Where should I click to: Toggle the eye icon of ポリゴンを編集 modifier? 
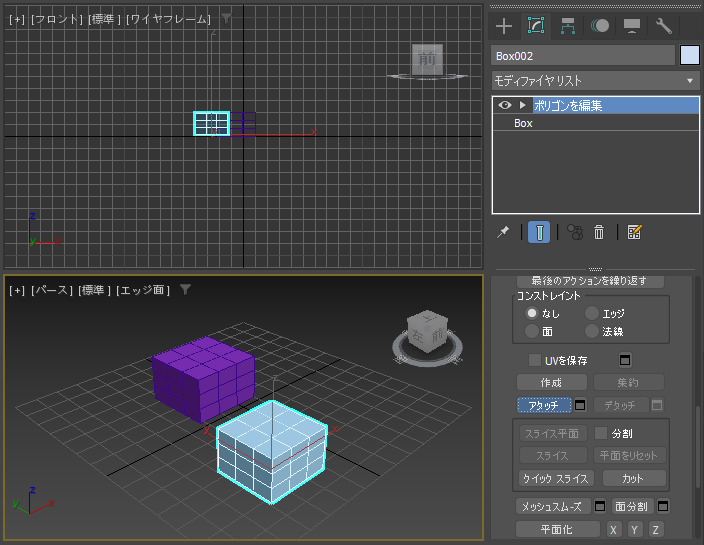[x=505, y=105]
